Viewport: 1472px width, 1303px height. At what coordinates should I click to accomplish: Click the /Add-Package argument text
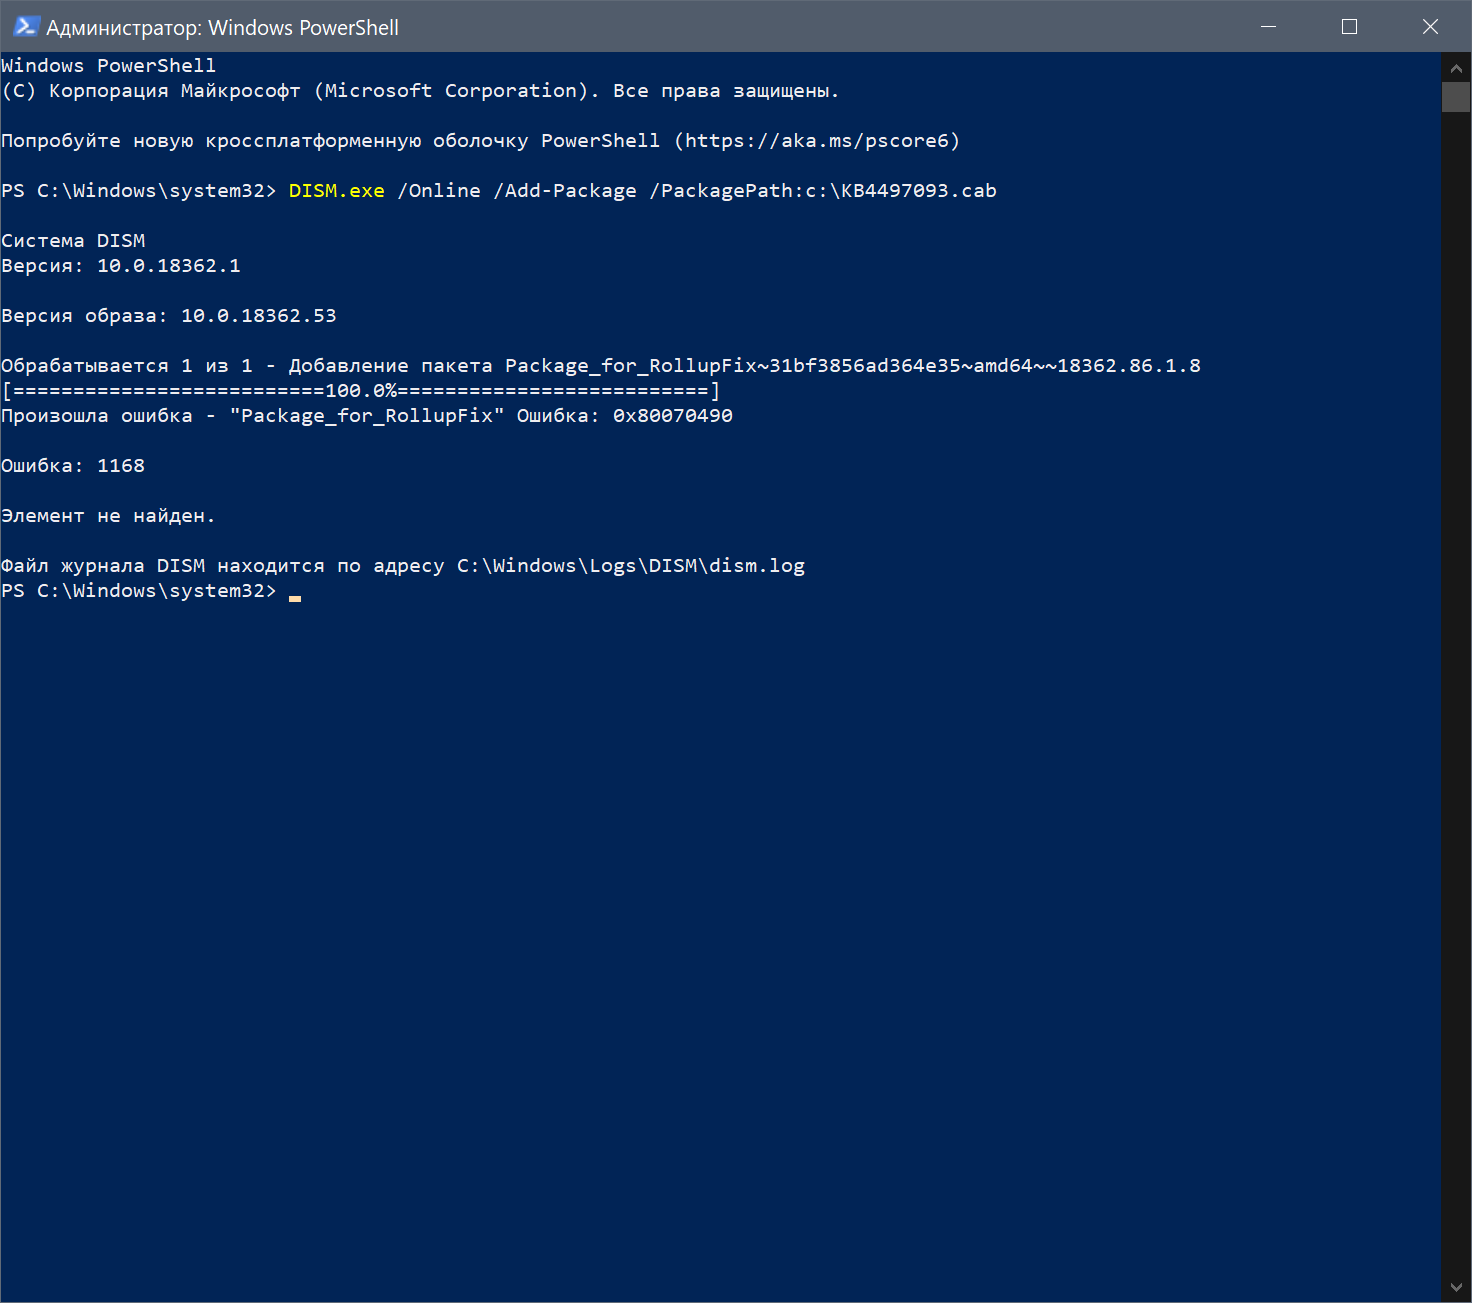[565, 191]
